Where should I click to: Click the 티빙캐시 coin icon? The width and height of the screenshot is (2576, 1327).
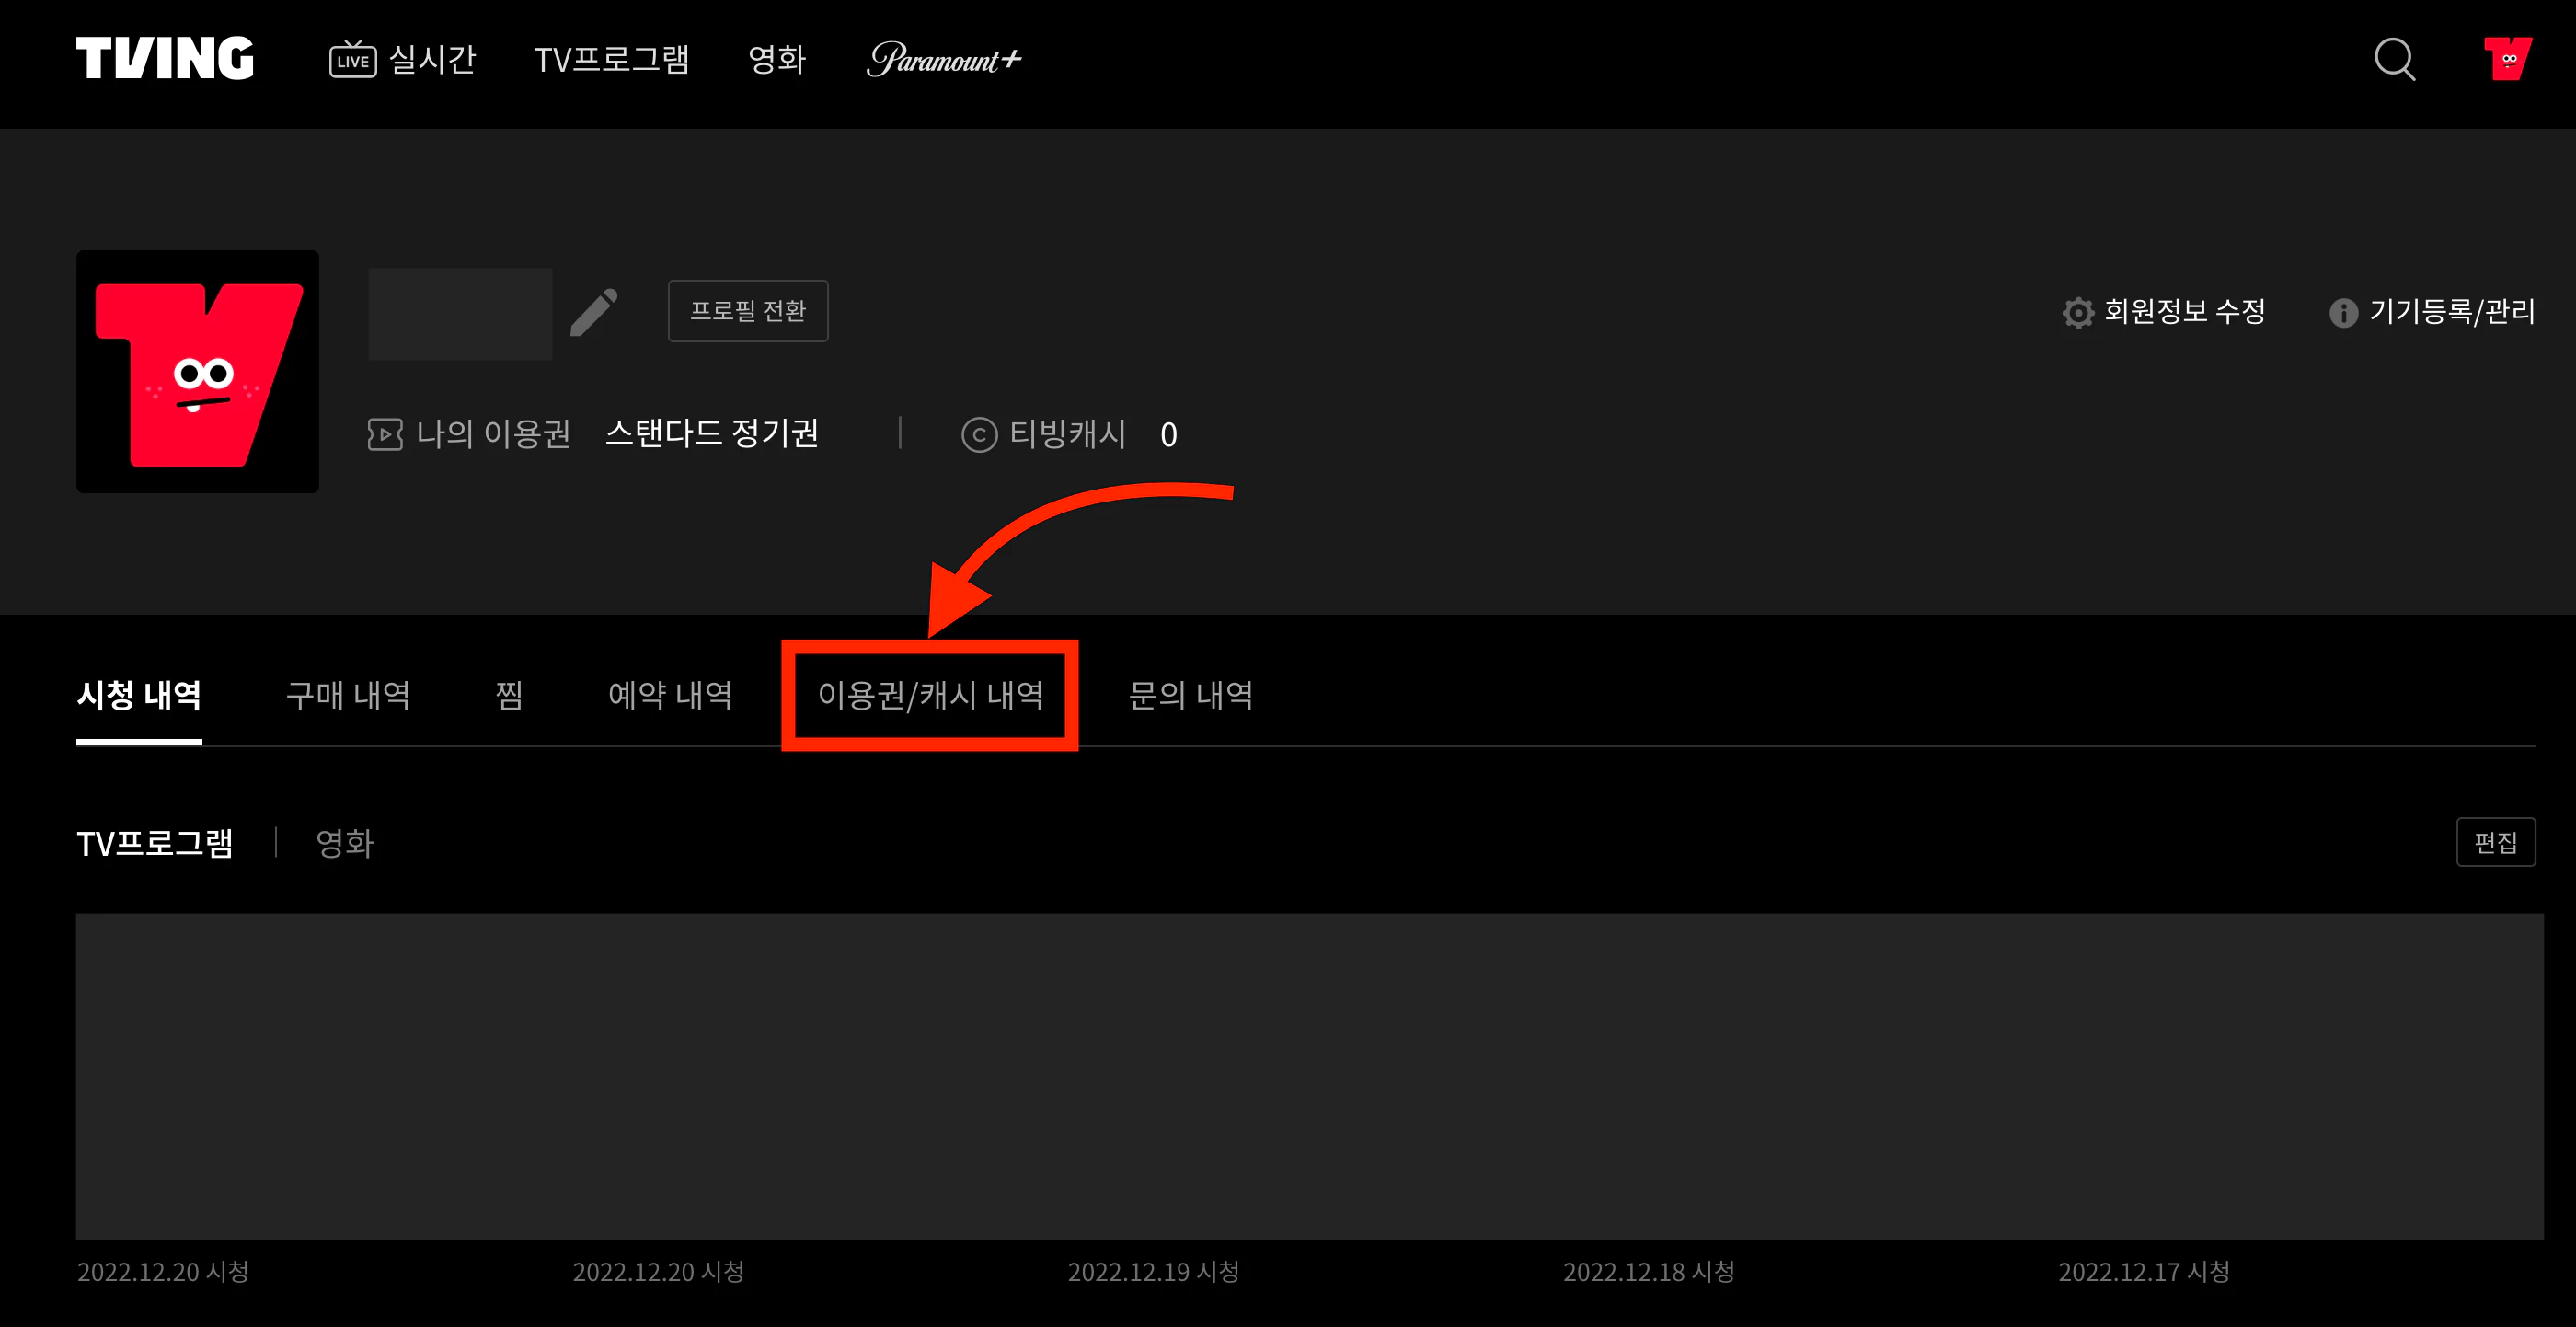(x=979, y=435)
